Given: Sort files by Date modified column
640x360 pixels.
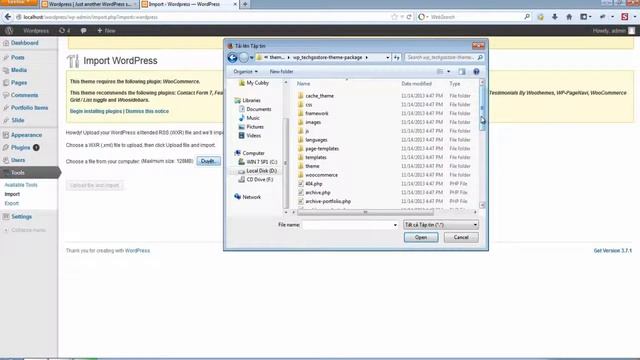Looking at the screenshot, I should (x=416, y=84).
